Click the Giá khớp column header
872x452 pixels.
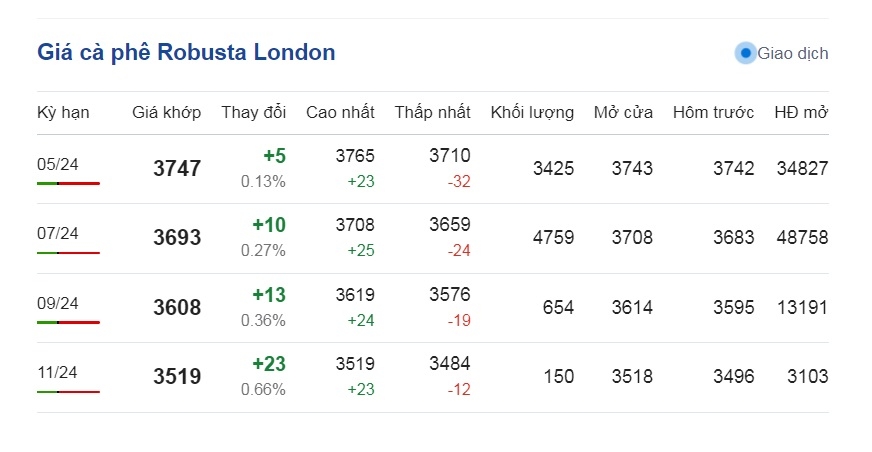(167, 113)
